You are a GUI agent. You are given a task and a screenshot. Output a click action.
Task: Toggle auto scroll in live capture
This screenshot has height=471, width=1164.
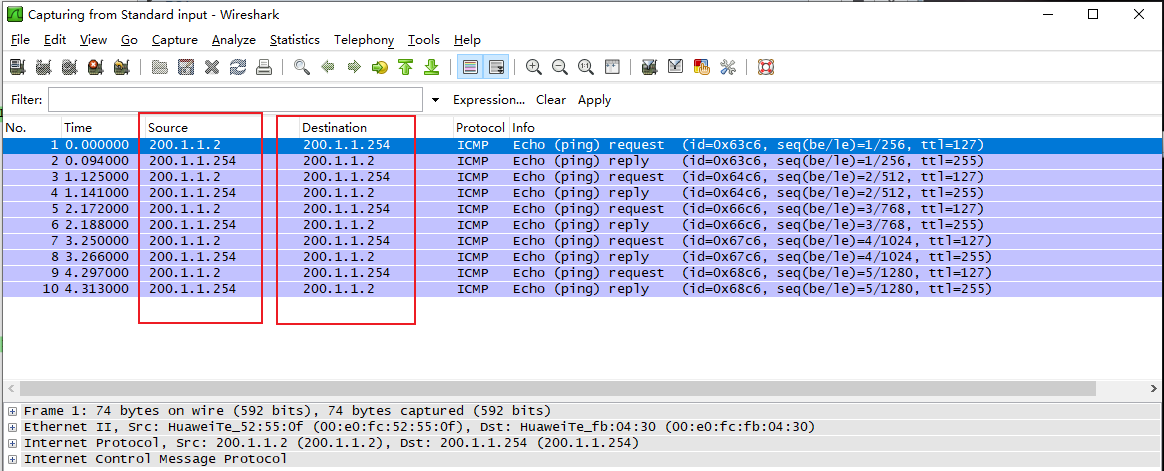coord(496,68)
